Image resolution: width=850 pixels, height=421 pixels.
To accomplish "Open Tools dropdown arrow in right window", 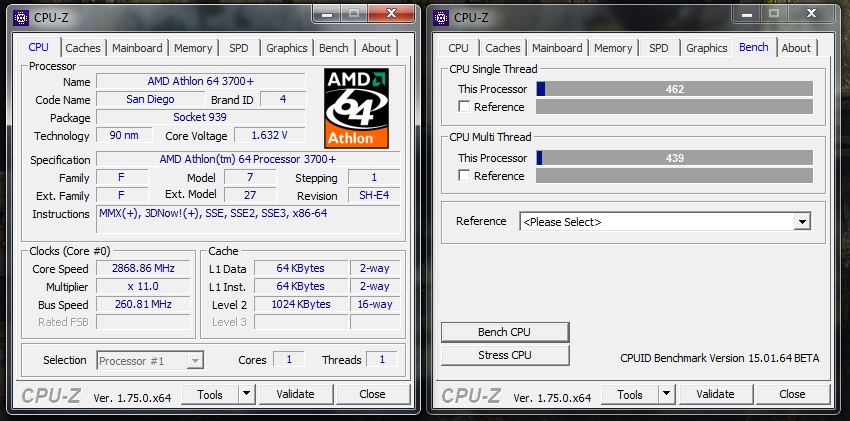I will pyautogui.click(x=666, y=394).
